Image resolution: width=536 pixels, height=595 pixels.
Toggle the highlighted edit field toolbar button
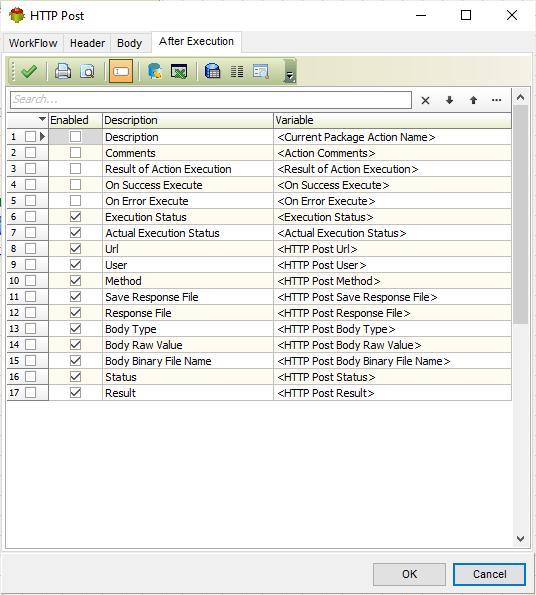pos(121,71)
